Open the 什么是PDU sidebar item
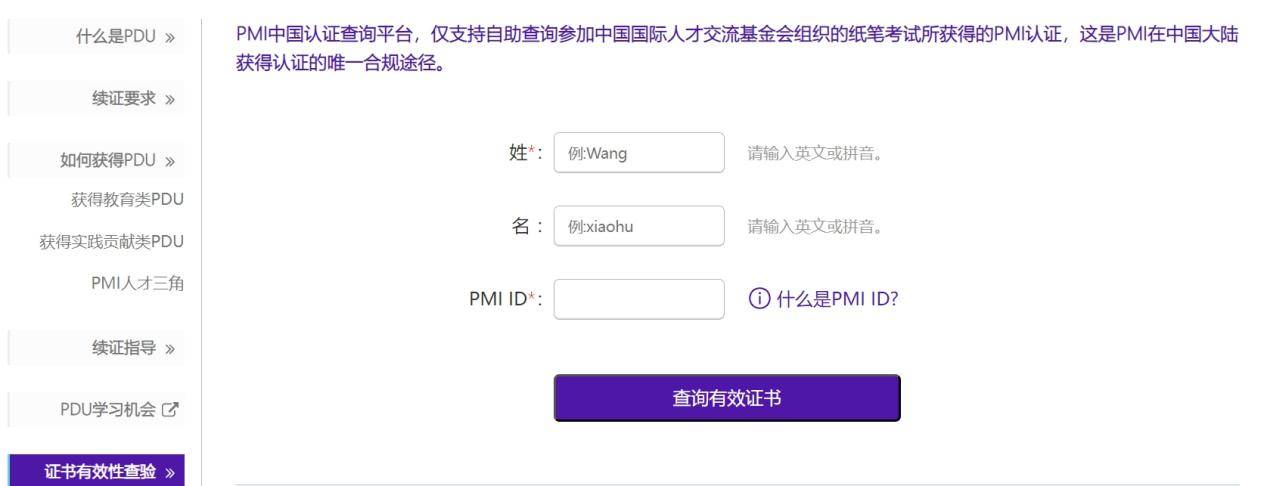Image resolution: width=1267 pixels, height=486 pixels. pos(97,37)
